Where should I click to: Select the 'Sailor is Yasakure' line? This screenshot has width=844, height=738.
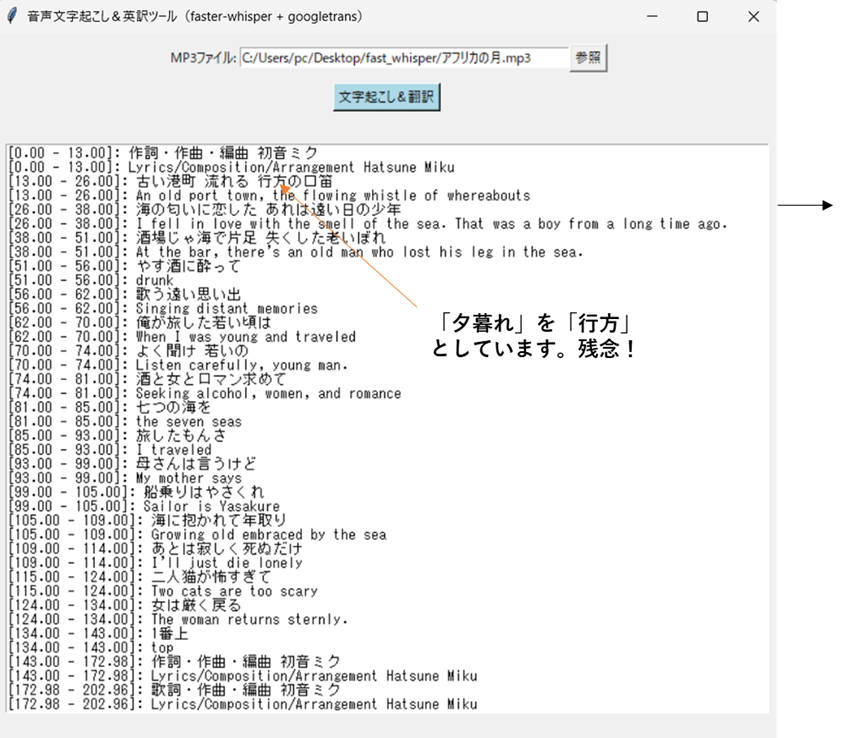pyautogui.click(x=211, y=506)
